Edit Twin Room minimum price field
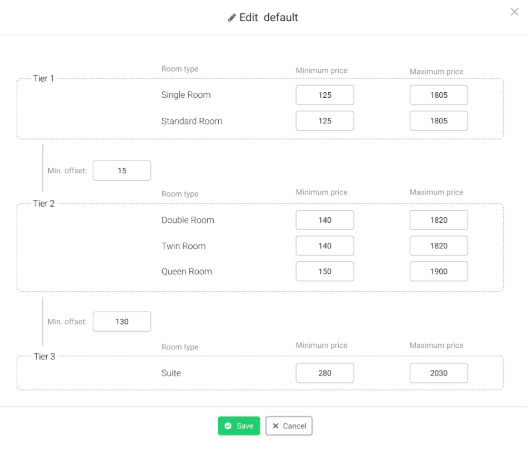This screenshot has height=454, width=528. point(325,246)
